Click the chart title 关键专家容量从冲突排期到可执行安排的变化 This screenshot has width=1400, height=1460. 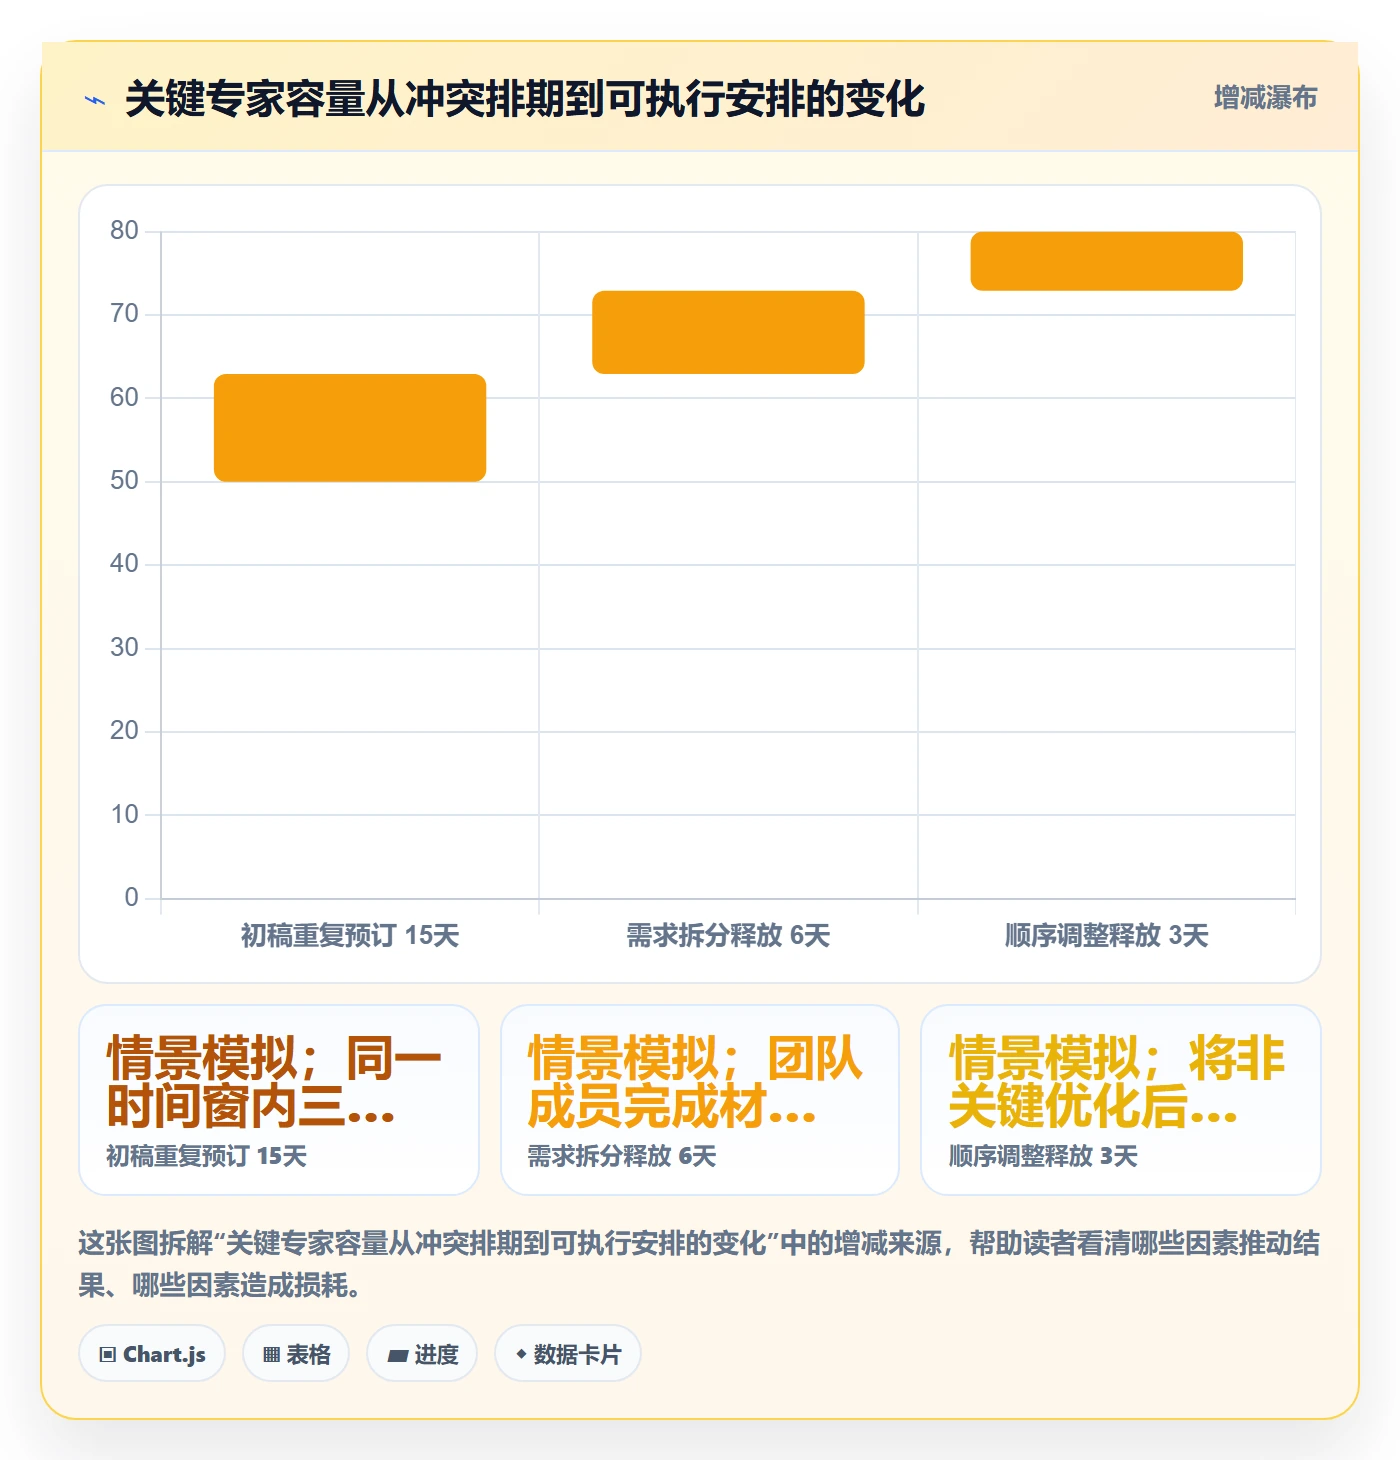(x=525, y=99)
